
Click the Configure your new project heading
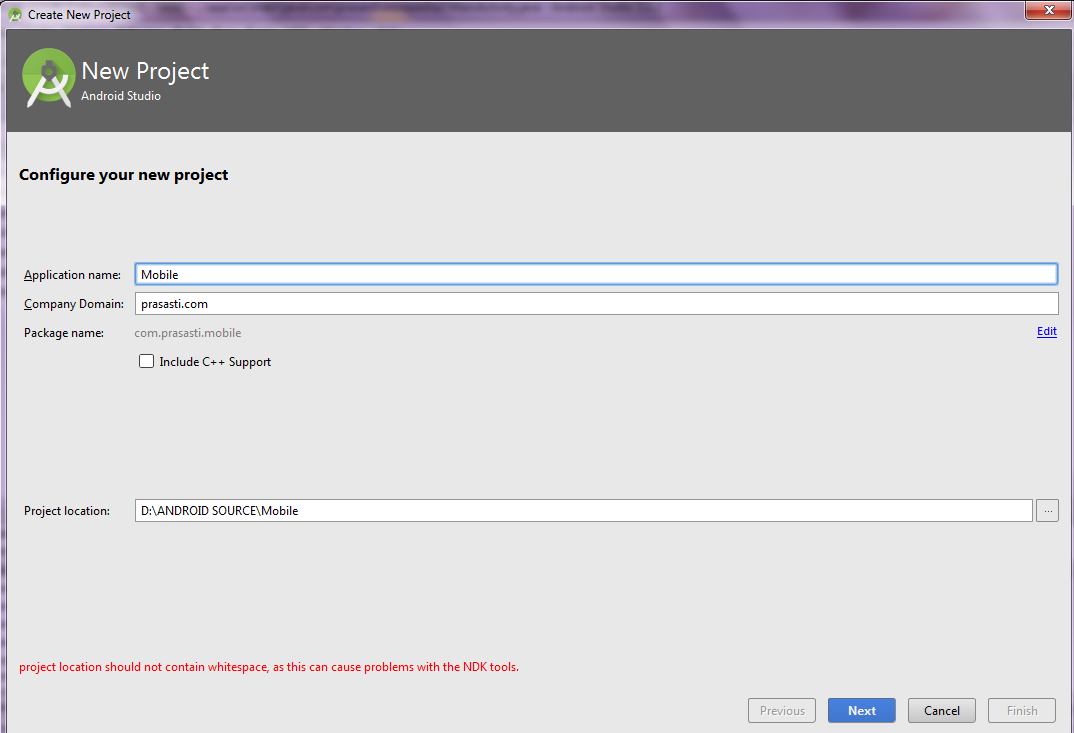tap(123, 174)
